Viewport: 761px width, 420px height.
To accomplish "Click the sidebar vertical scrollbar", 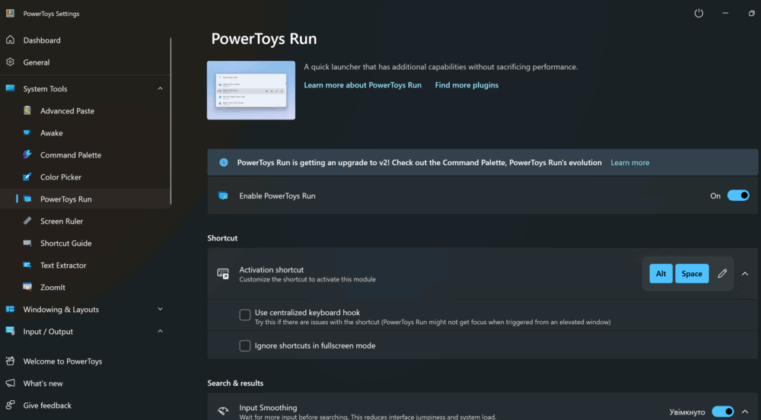I will coord(171,121).
